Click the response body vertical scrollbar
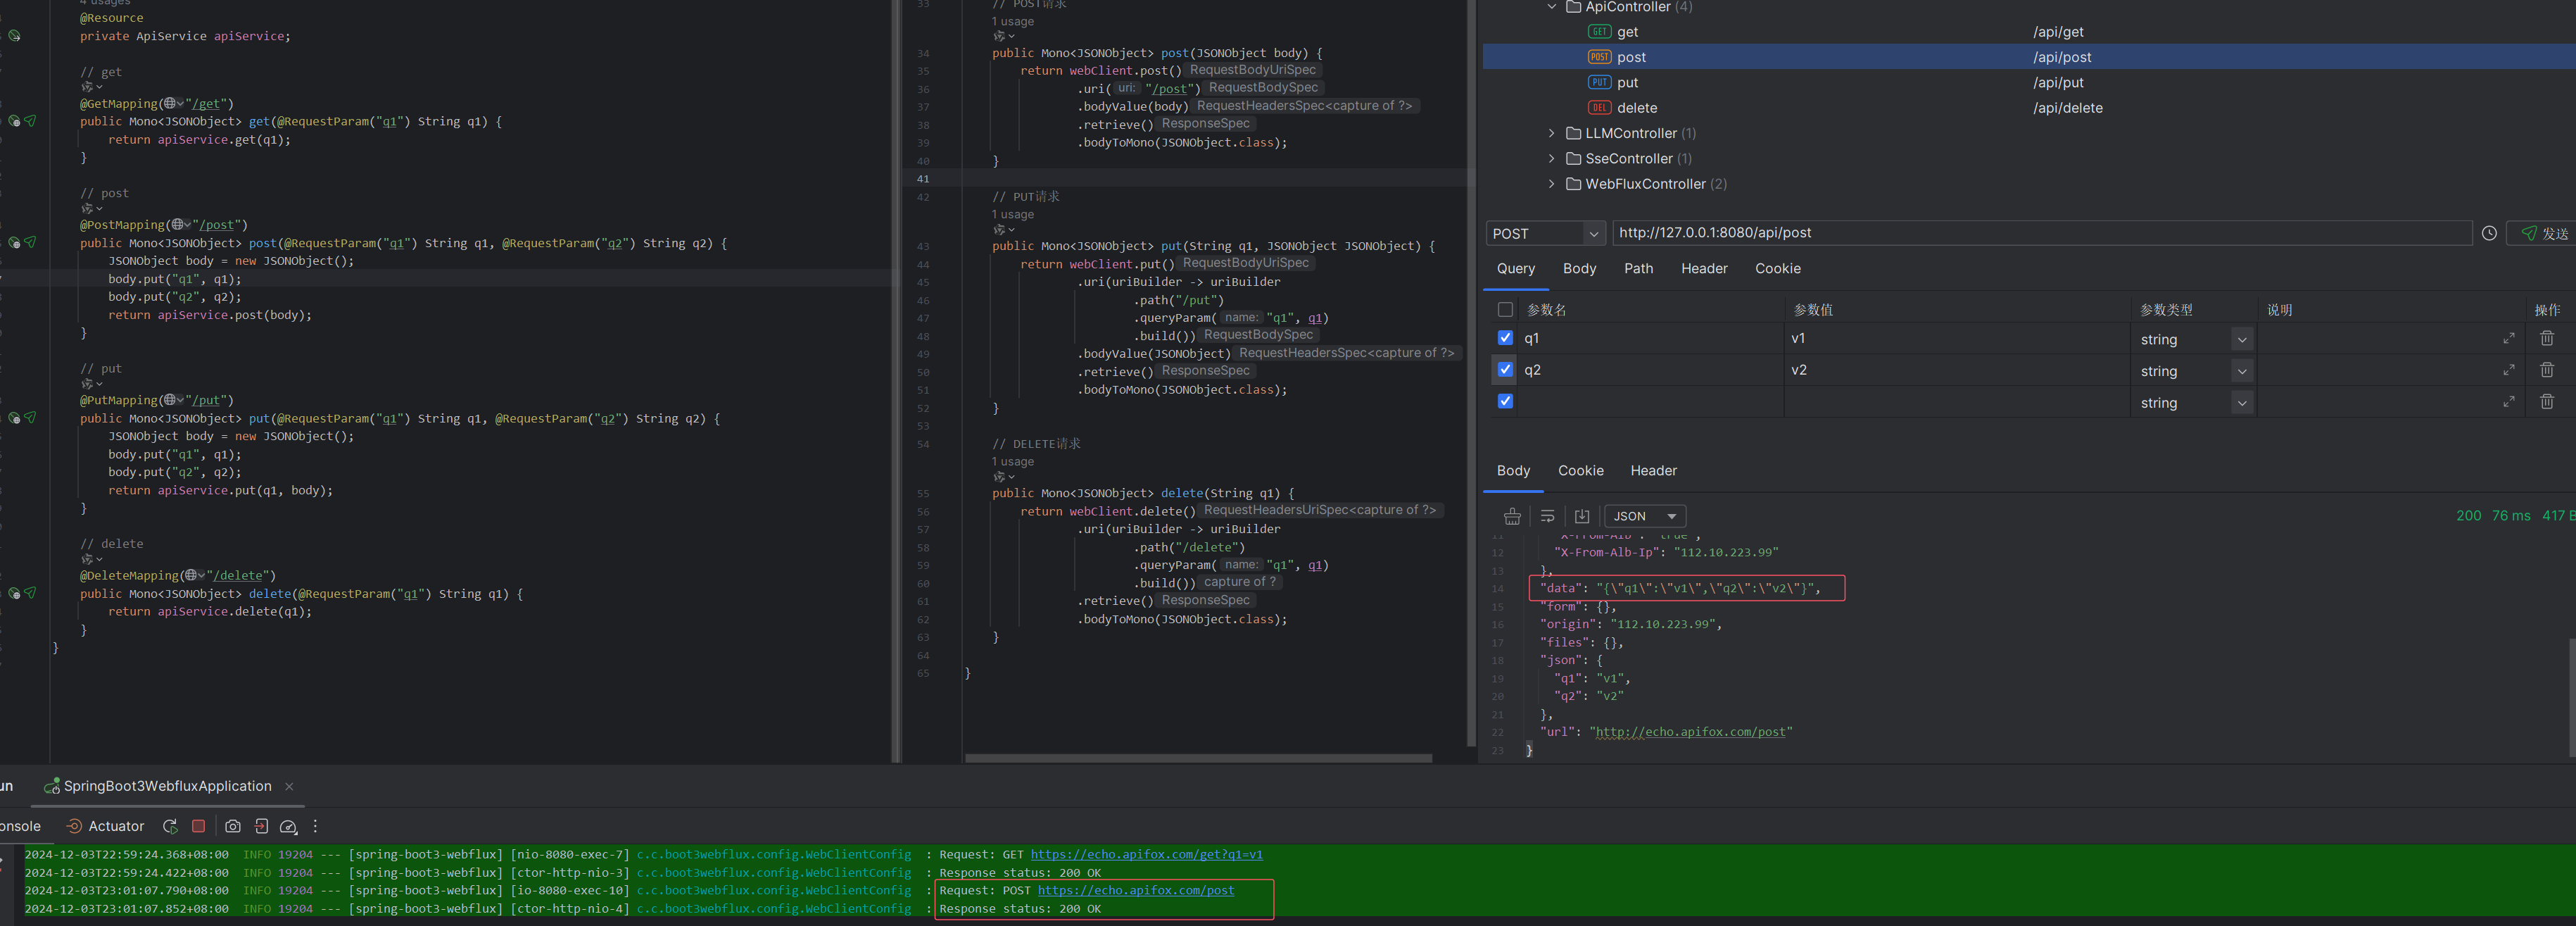Image resolution: width=2576 pixels, height=926 pixels. click(x=2571, y=697)
